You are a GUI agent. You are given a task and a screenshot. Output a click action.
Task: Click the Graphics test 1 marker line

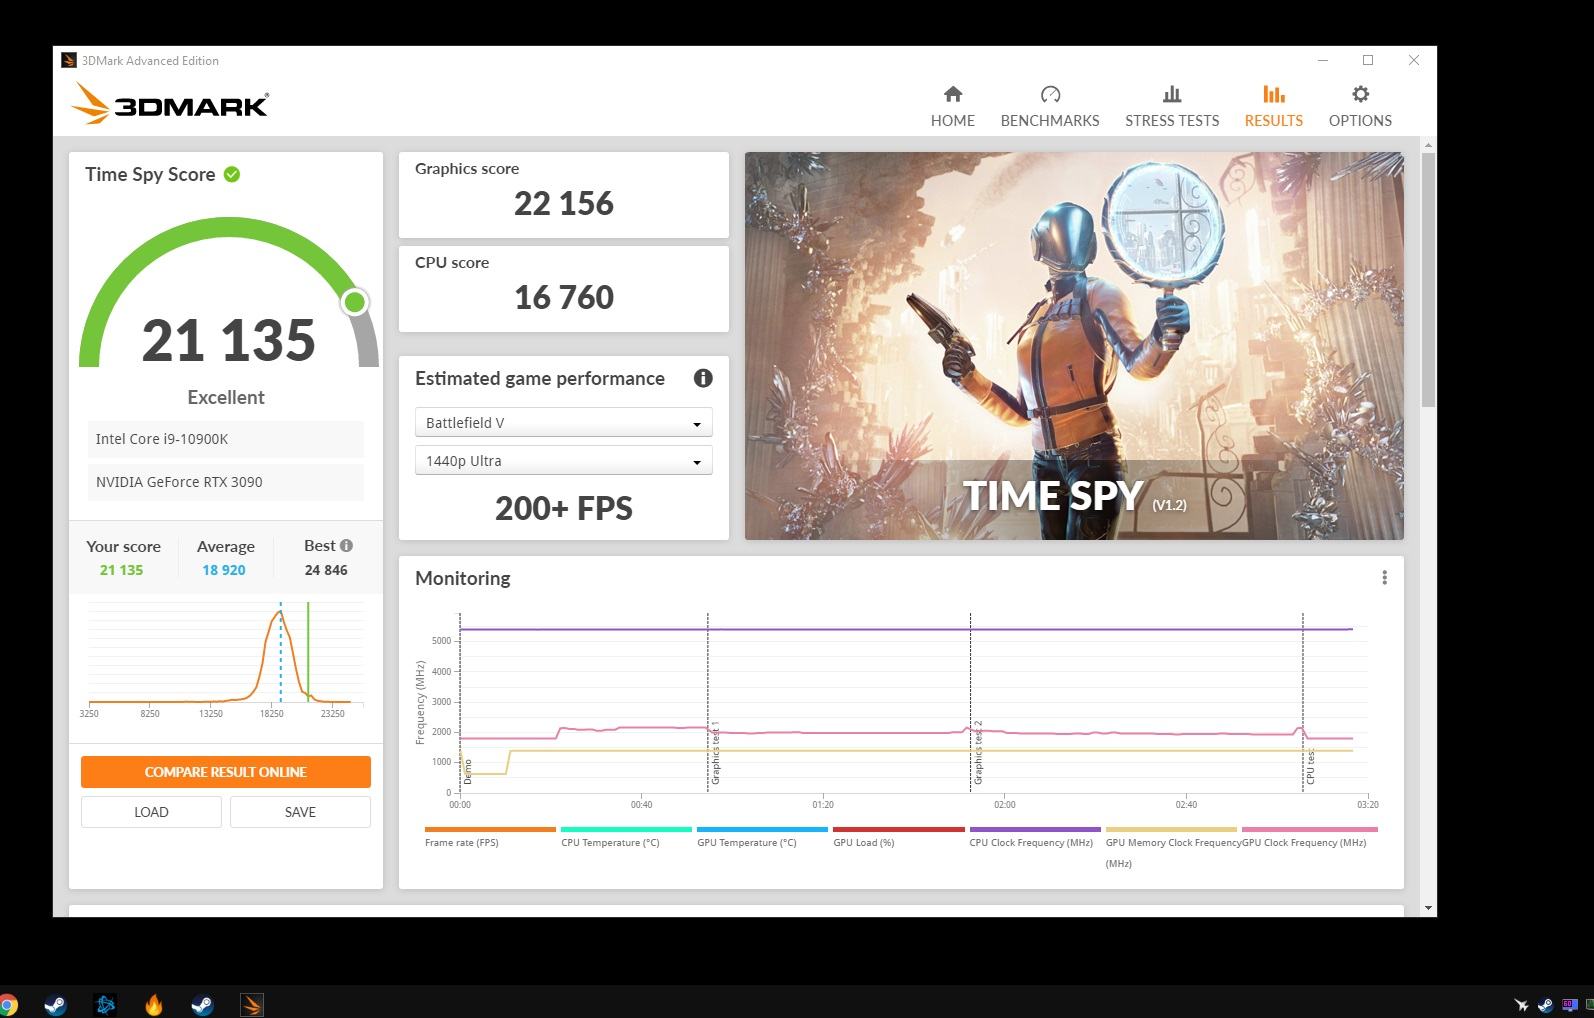click(x=708, y=702)
